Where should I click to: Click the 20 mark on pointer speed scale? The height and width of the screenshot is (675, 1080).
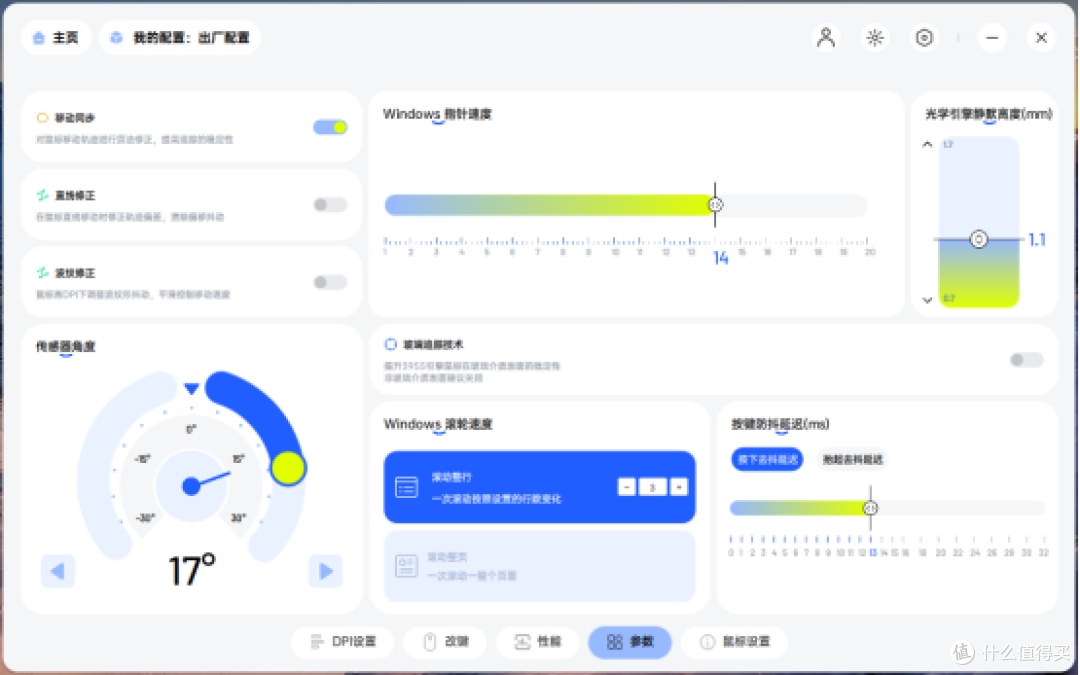(x=870, y=252)
